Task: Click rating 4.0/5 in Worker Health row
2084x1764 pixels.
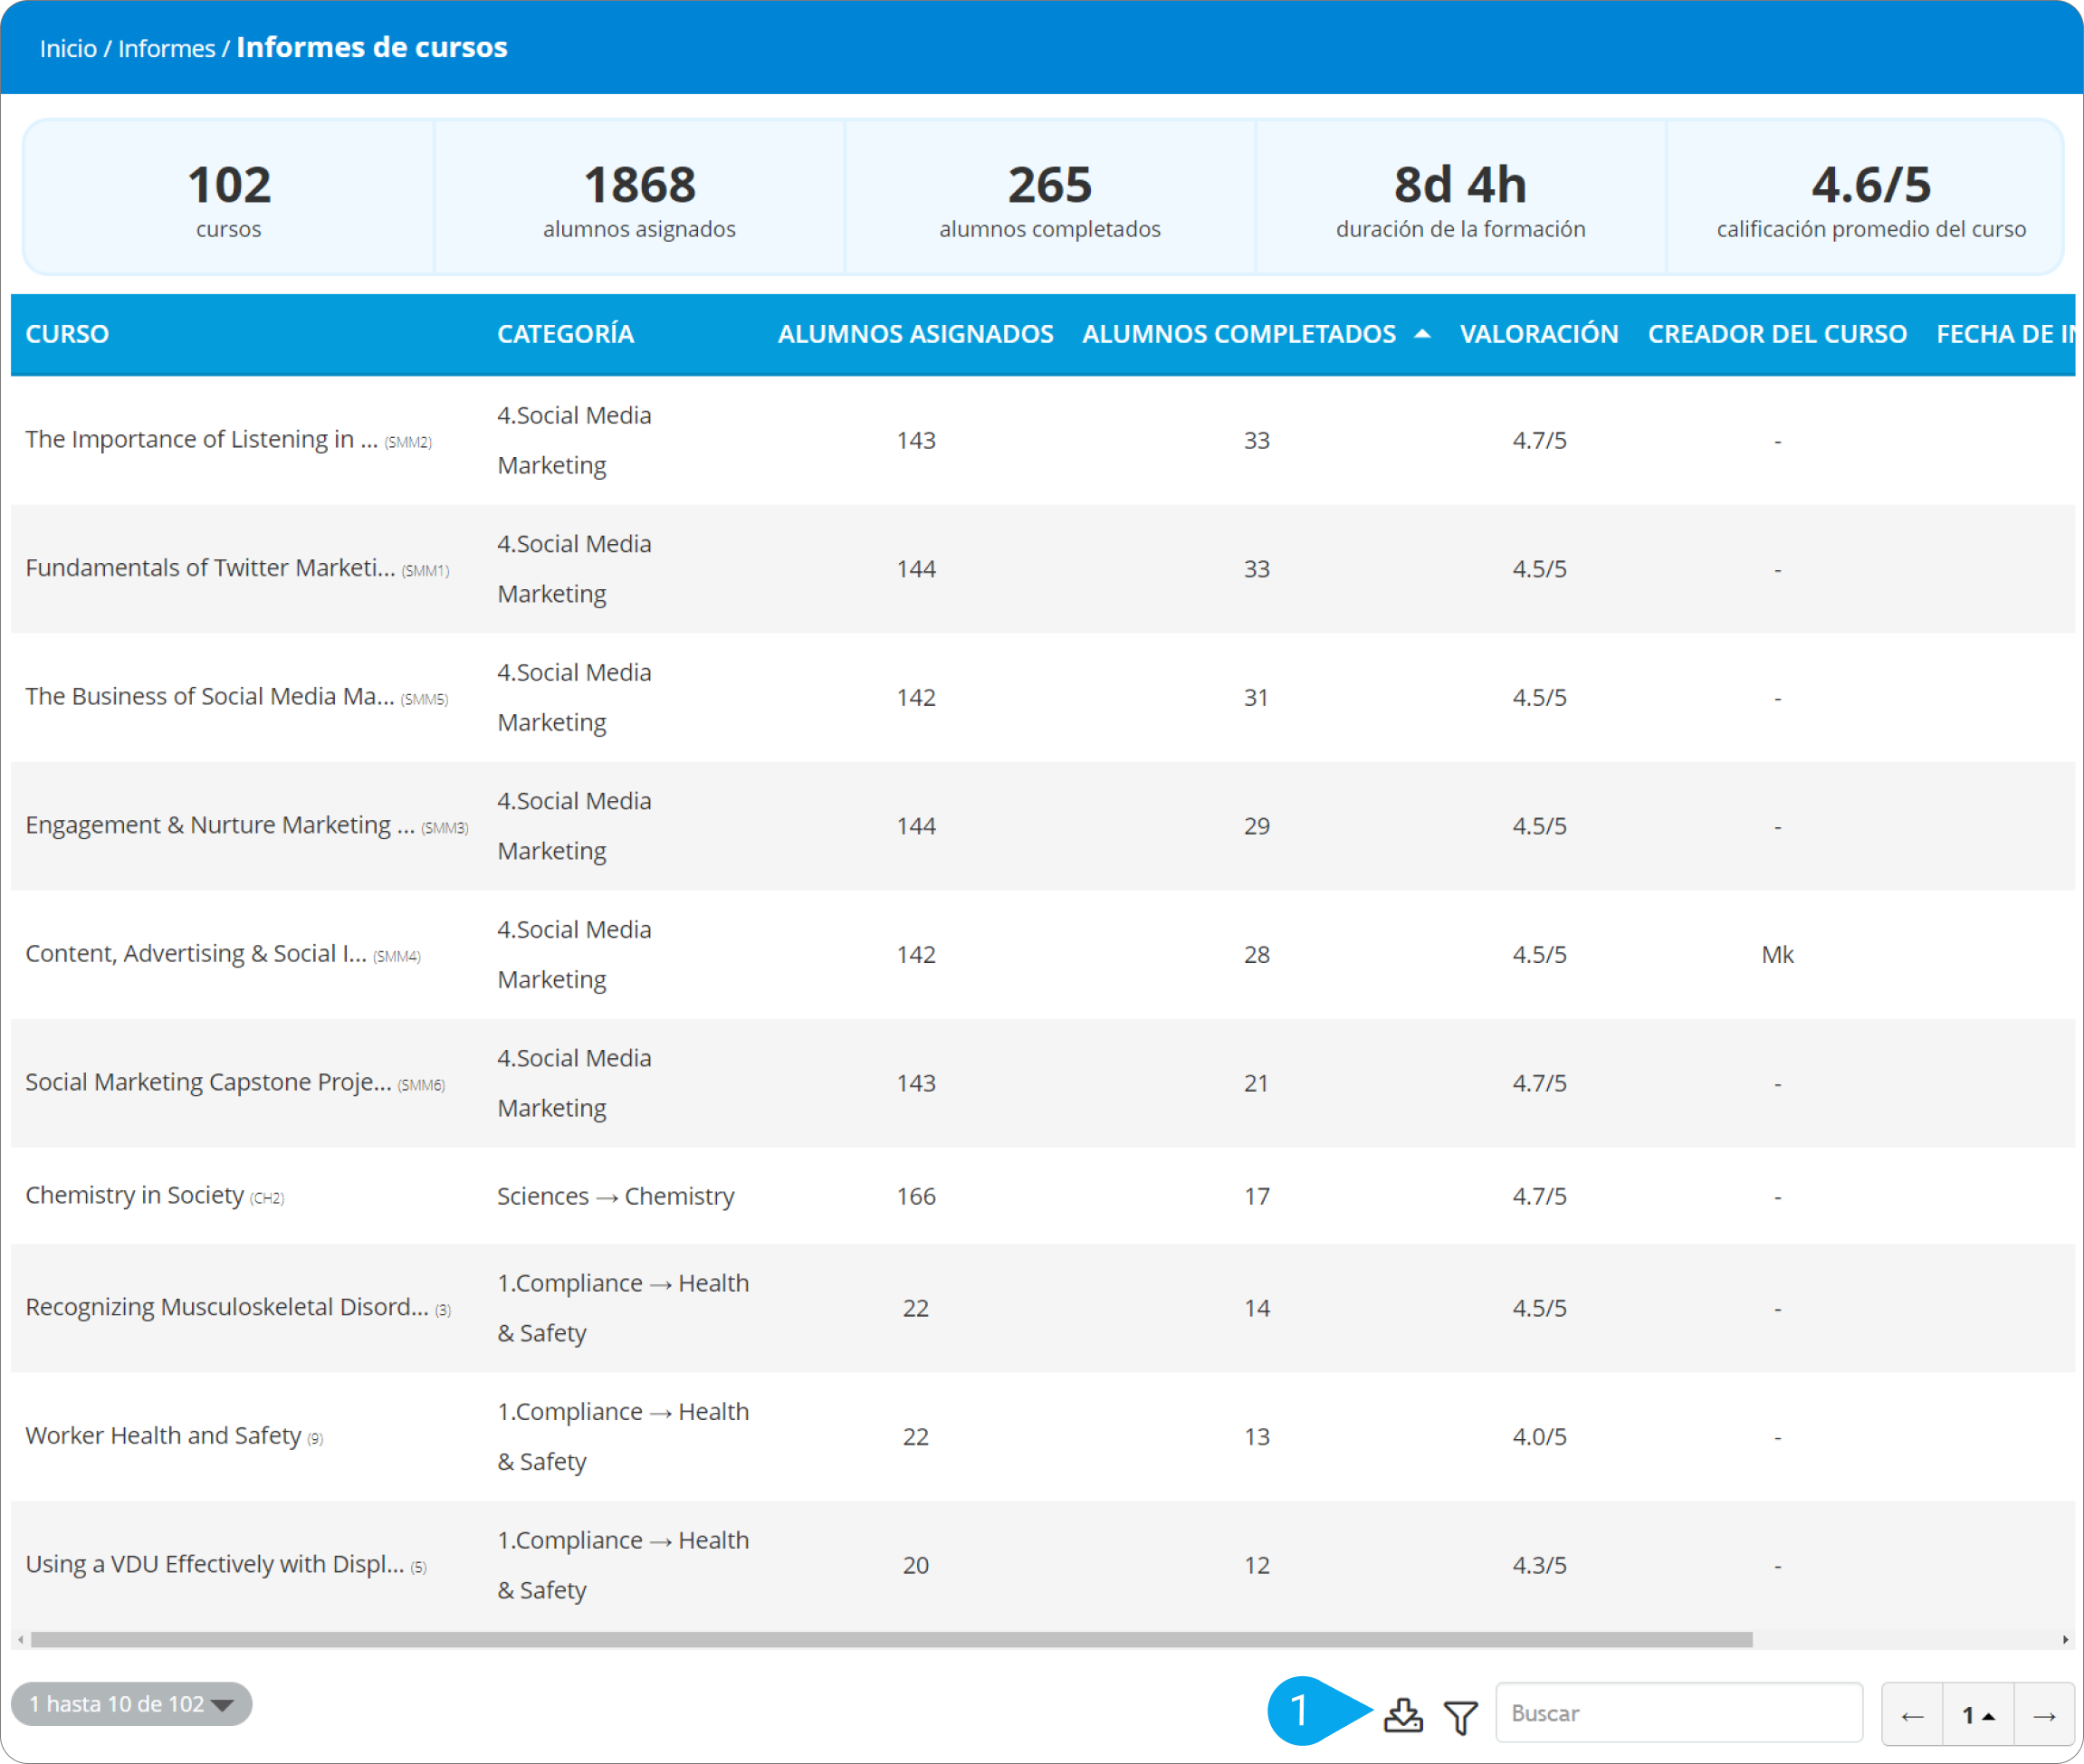Action: [1539, 1436]
